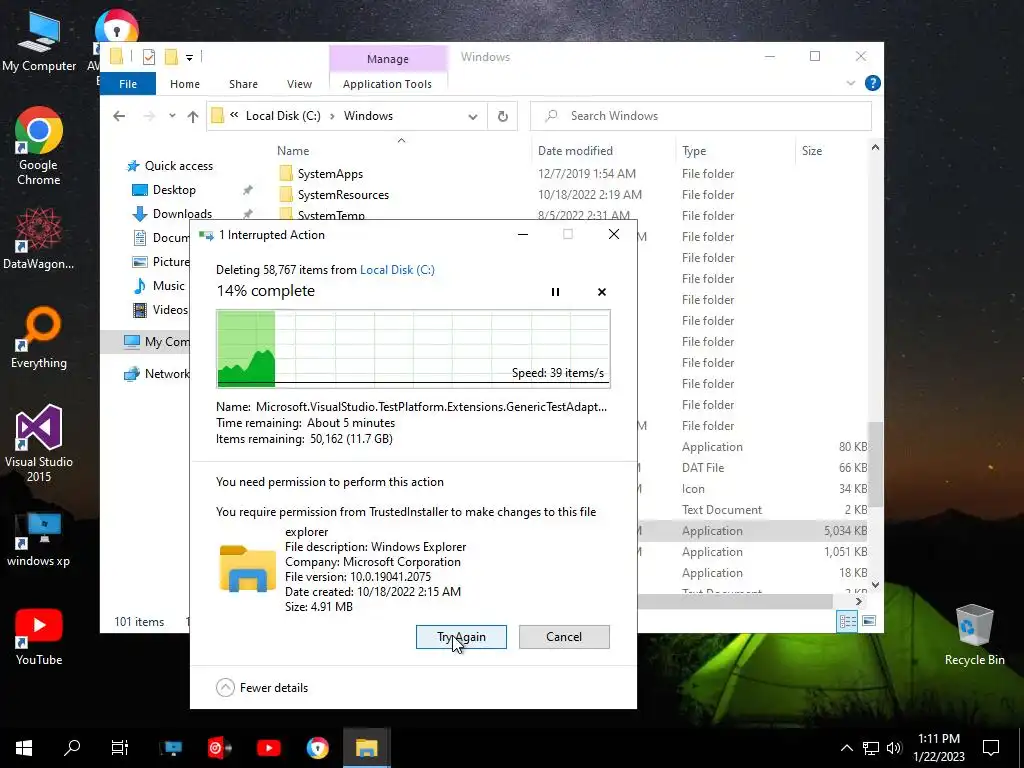Select Music in the navigation pane
The width and height of the screenshot is (1024, 768).
168,286
